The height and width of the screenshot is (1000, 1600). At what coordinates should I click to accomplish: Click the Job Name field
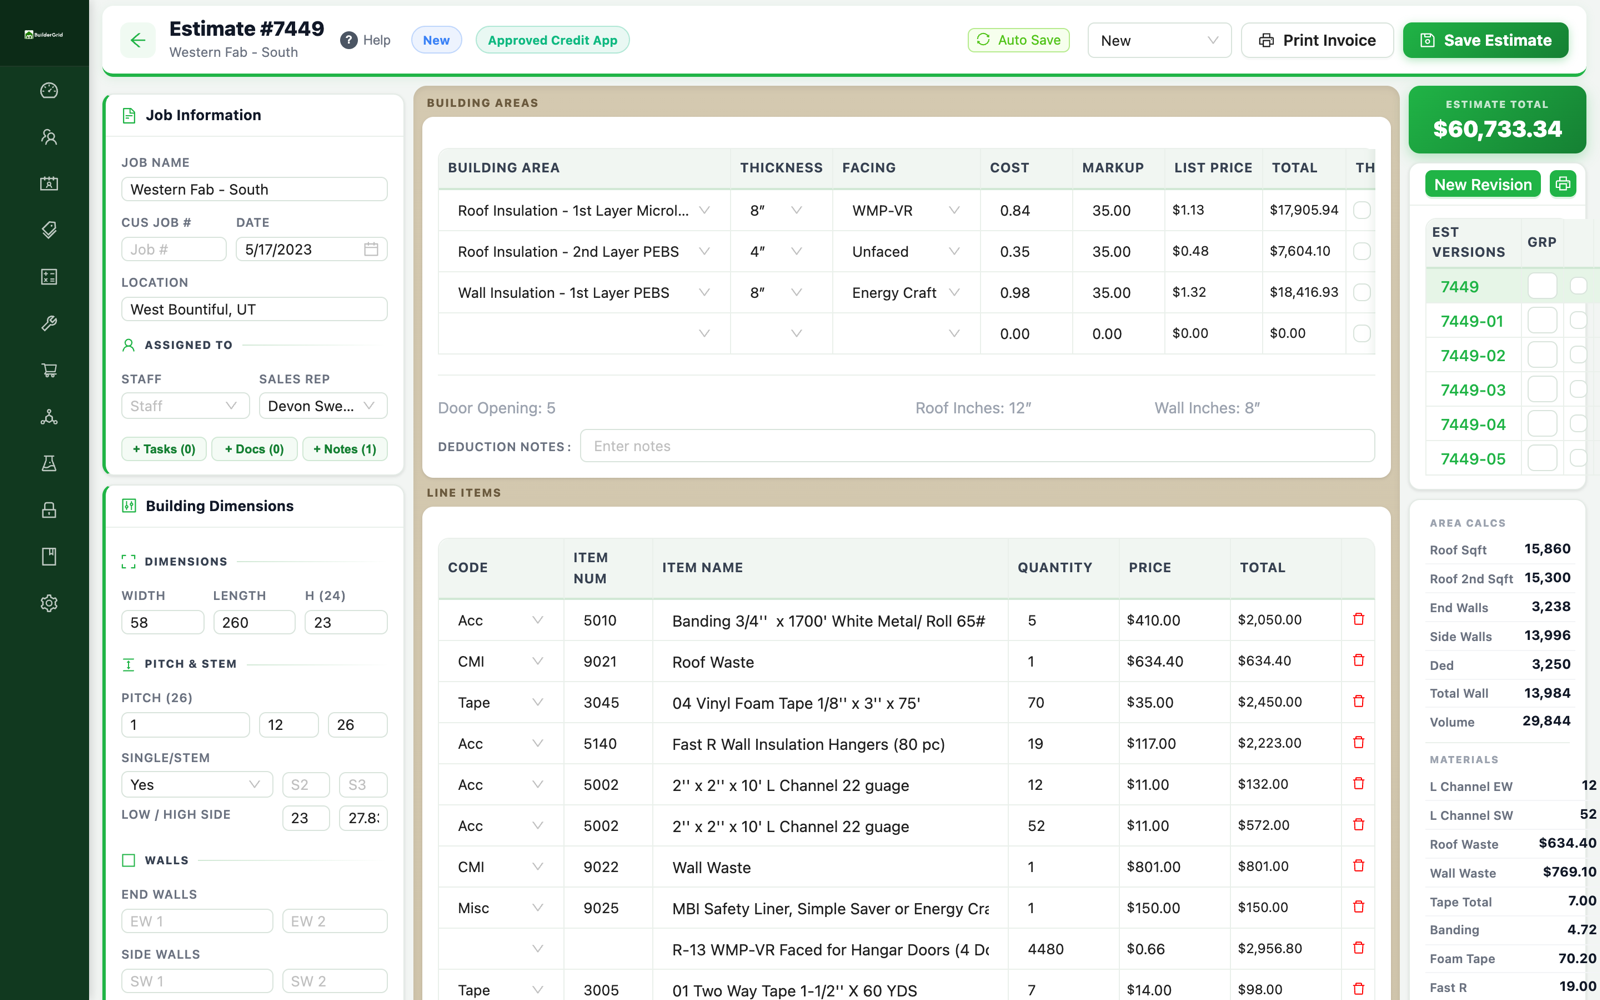(x=254, y=189)
